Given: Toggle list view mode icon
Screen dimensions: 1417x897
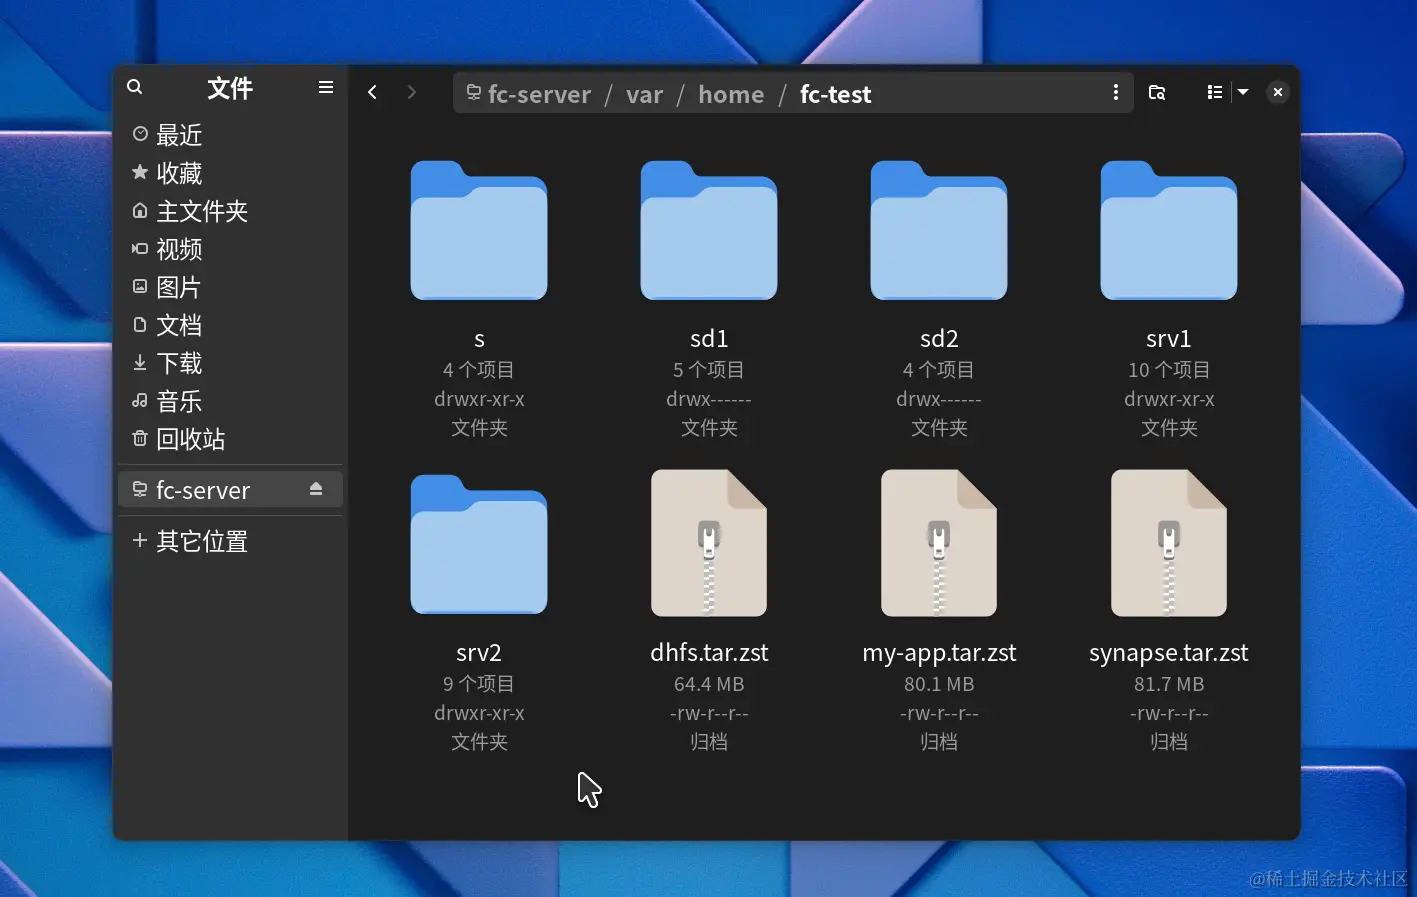Looking at the screenshot, I should (1215, 92).
